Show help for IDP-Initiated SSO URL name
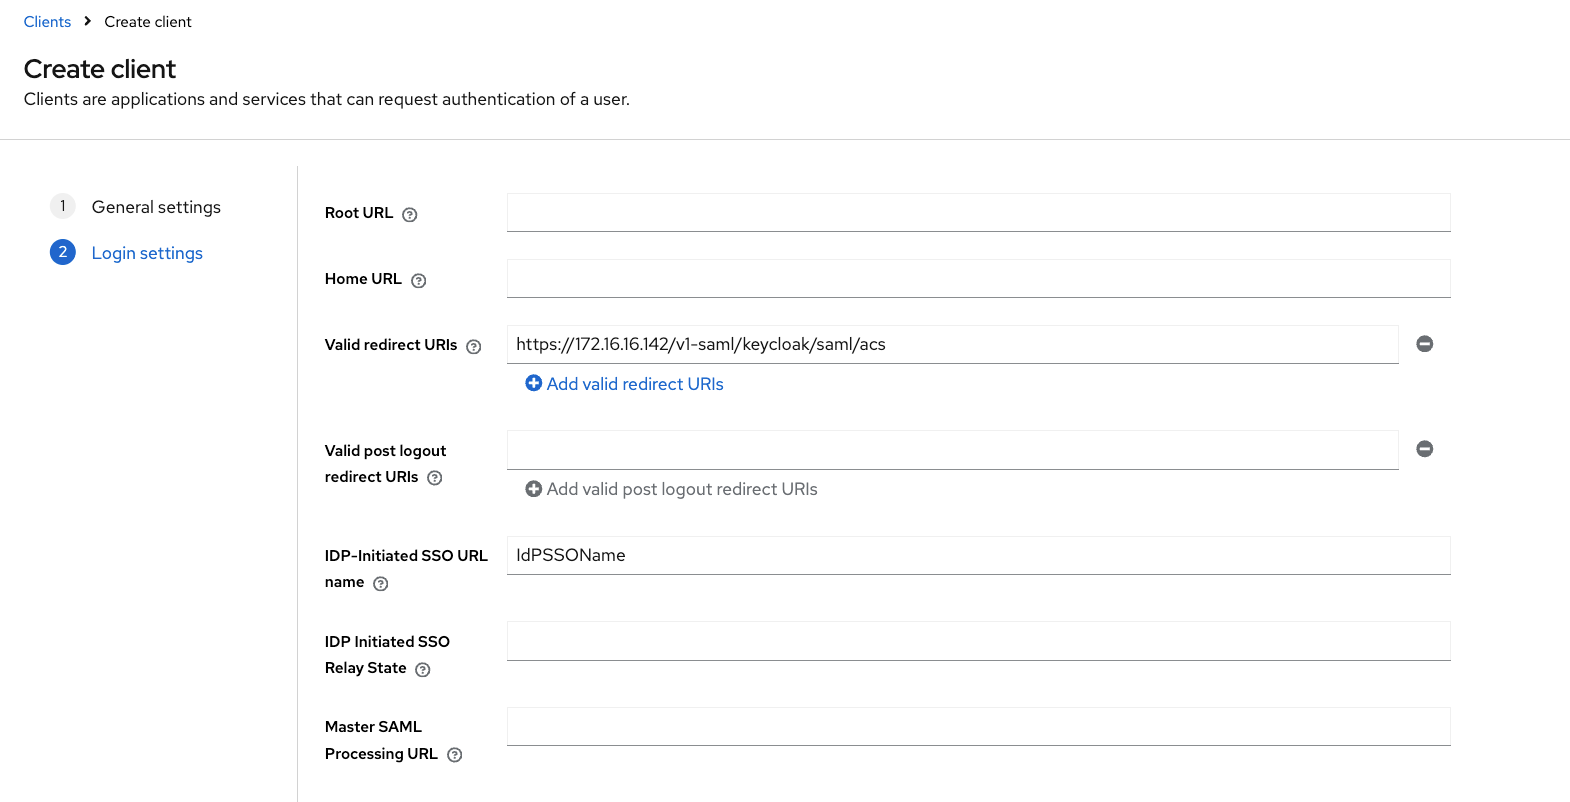Viewport: 1570px width, 802px height. (x=380, y=583)
